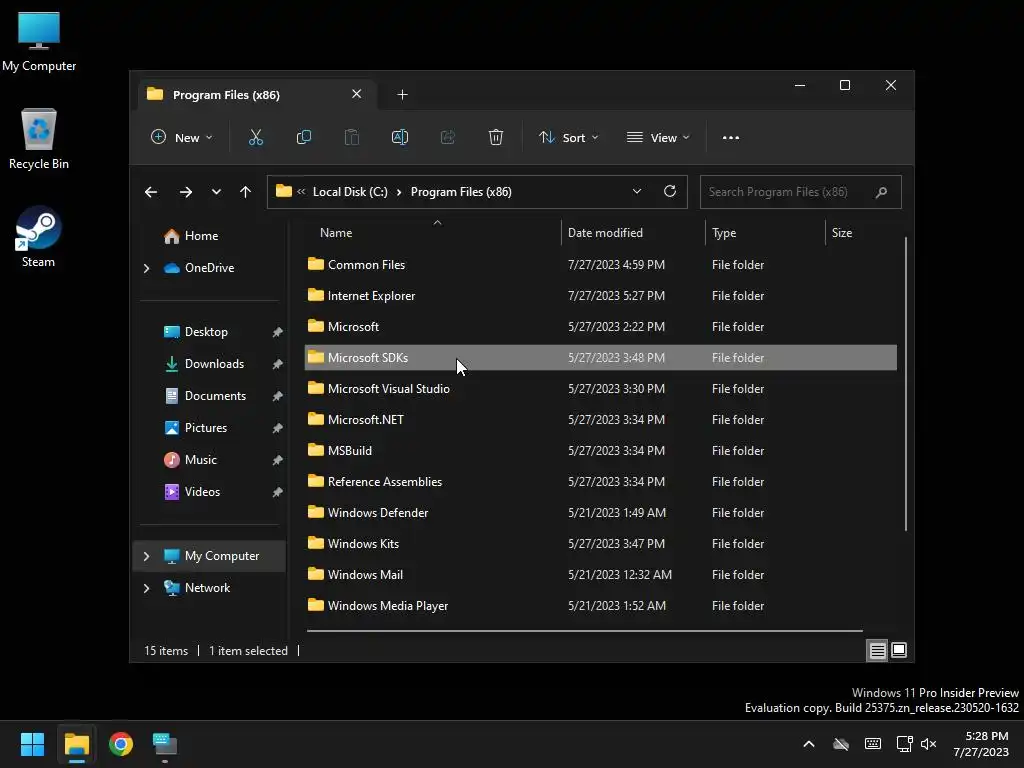Click the Paste clipboard icon
Image resolution: width=1024 pixels, height=768 pixels.
[351, 138]
